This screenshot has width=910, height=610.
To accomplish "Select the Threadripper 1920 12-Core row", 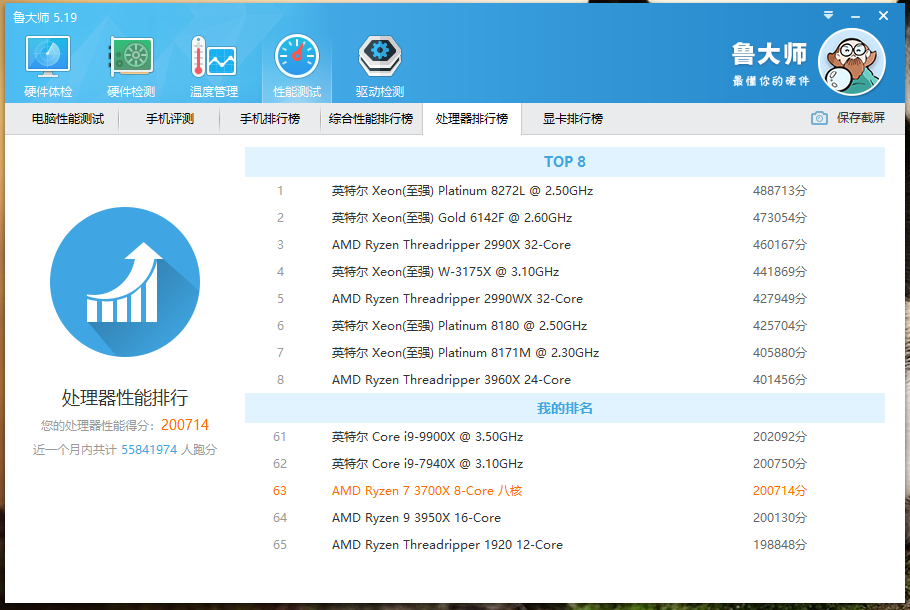I will point(565,544).
